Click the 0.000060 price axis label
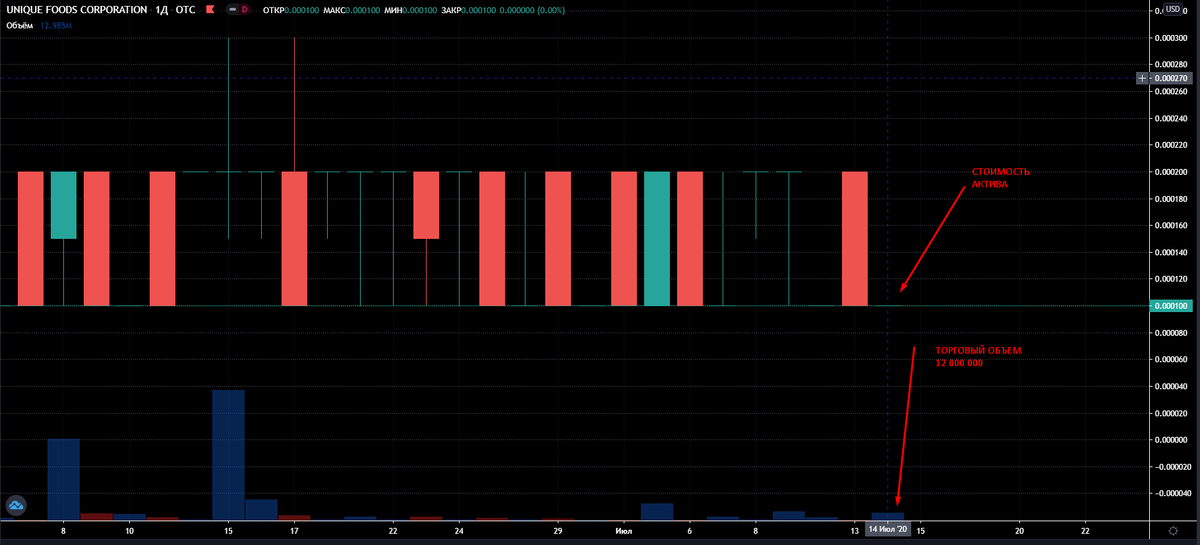 pyautogui.click(x=1171, y=359)
